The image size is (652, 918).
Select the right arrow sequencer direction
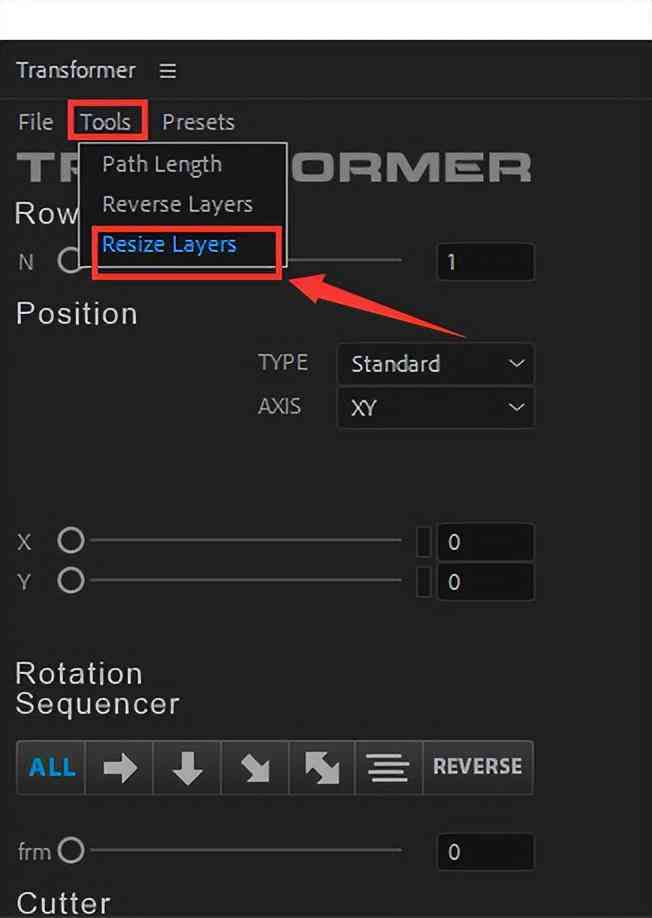click(119, 767)
